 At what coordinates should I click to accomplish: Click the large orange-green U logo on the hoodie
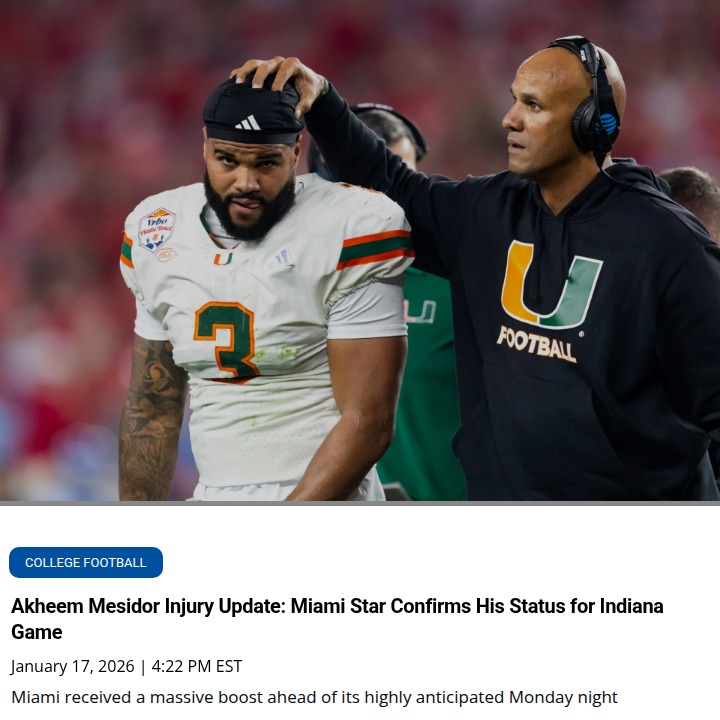[x=551, y=284]
